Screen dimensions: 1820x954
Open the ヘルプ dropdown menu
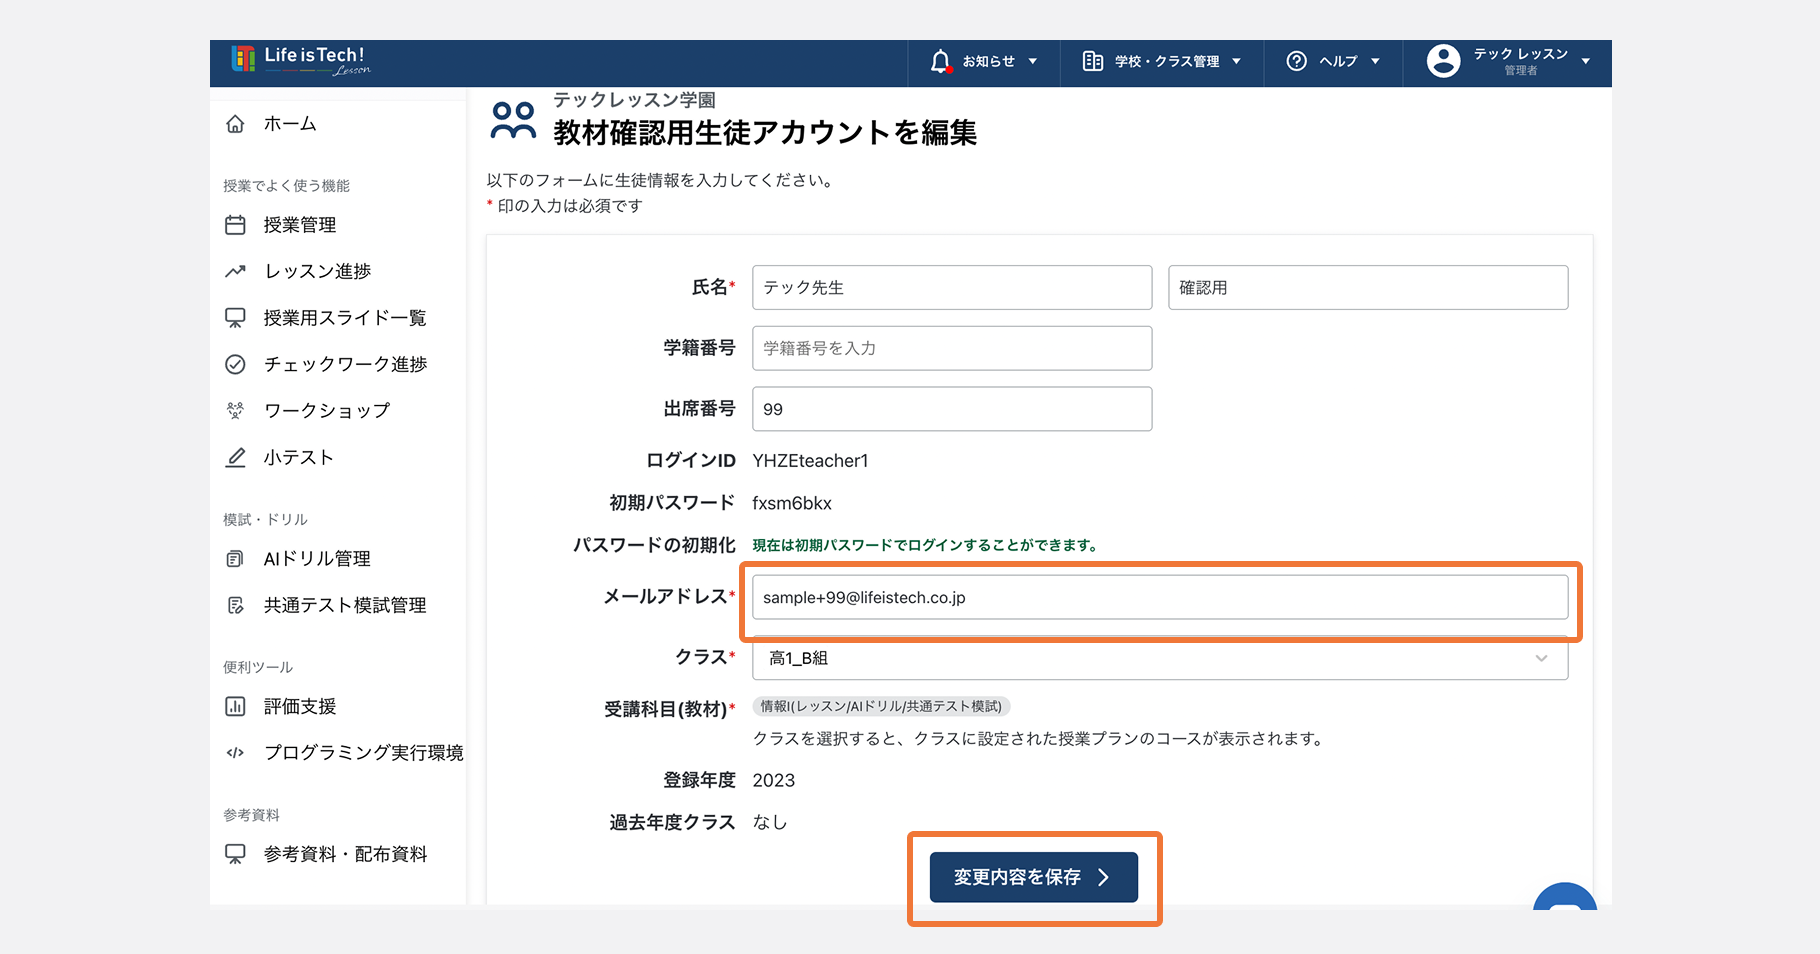(x=1333, y=61)
